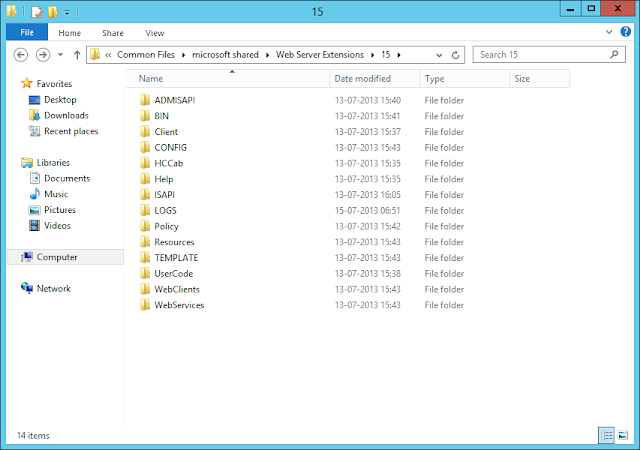Open the Videos library
Screen dimensions: 640x450
click(x=57, y=225)
